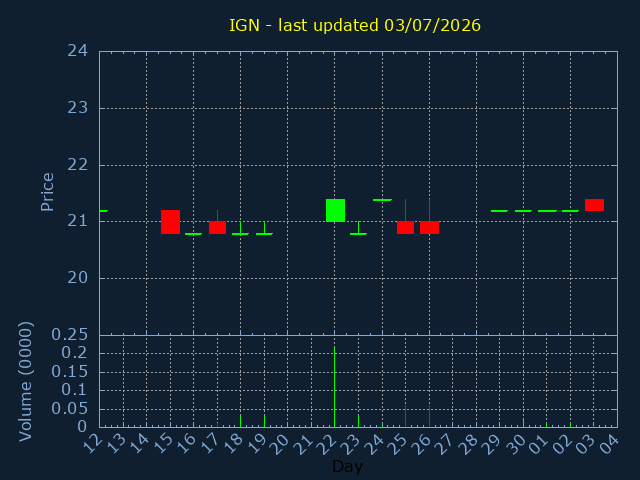Click the red volume bar on day 26
Viewport: 640px width, 480px height.
pos(429,416)
